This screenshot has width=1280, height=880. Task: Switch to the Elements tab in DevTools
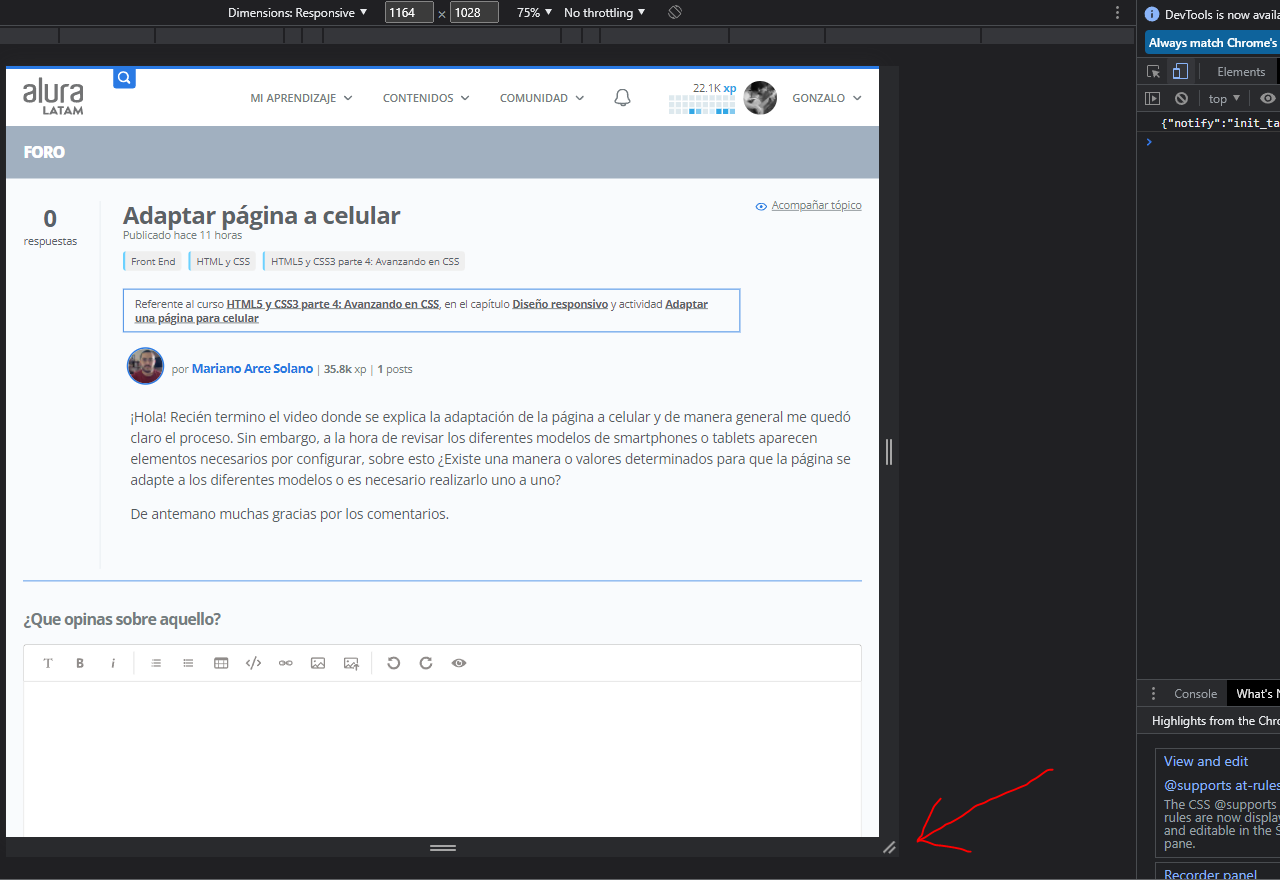click(x=1241, y=71)
